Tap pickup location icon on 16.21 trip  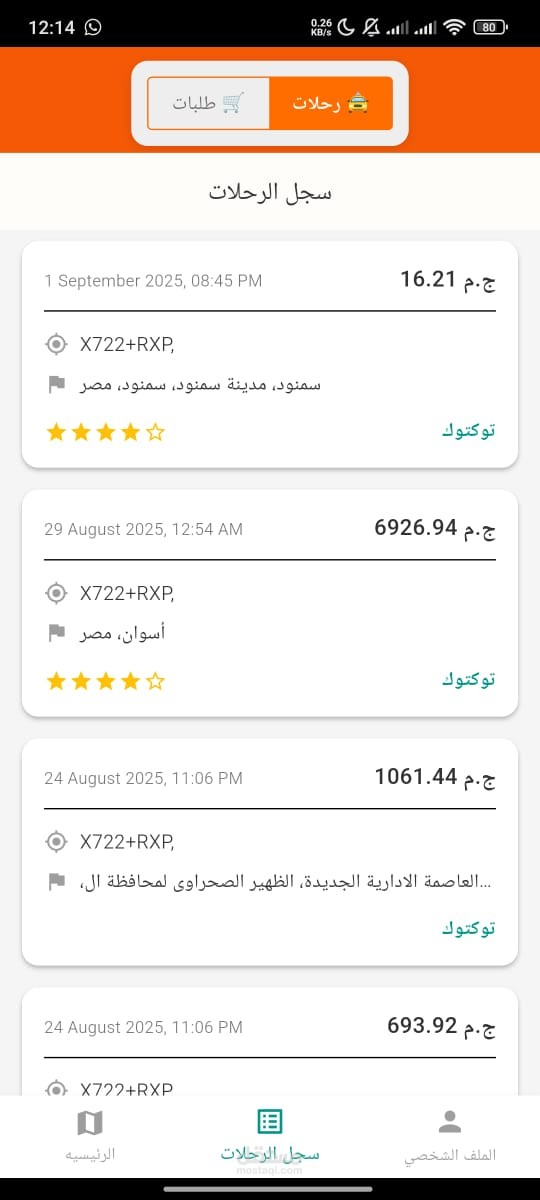[x=56, y=345]
